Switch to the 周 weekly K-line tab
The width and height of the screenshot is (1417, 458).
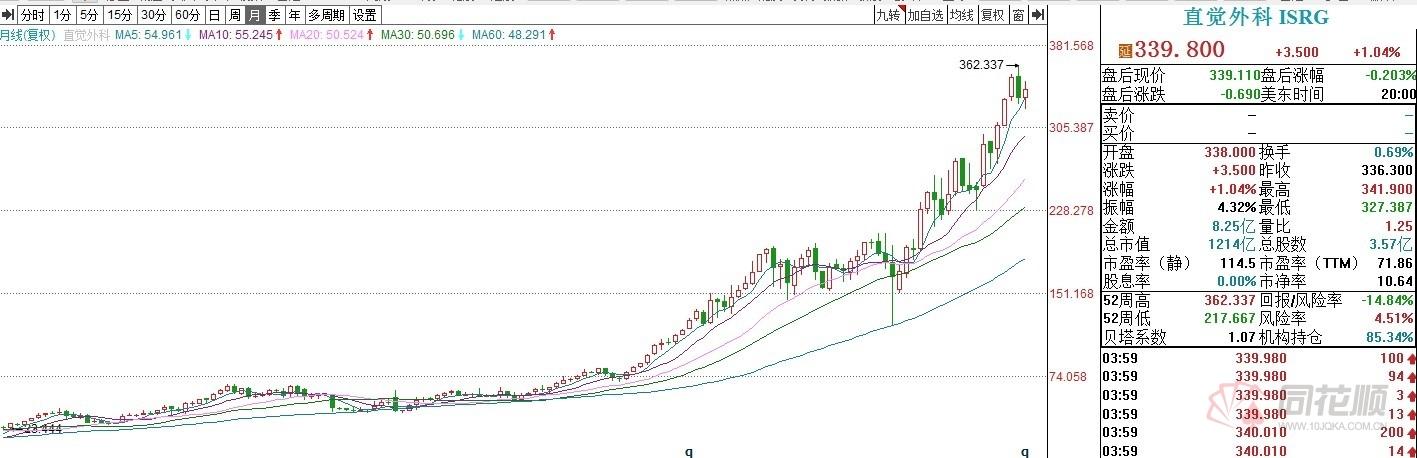click(x=234, y=15)
